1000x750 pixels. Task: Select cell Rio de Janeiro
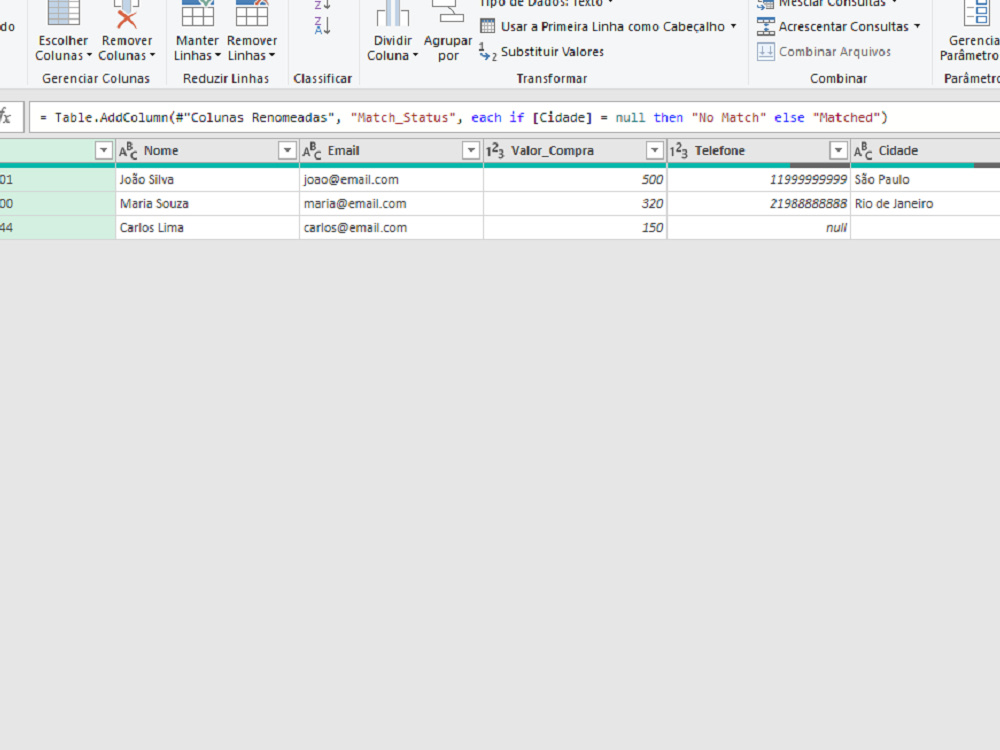click(925, 204)
